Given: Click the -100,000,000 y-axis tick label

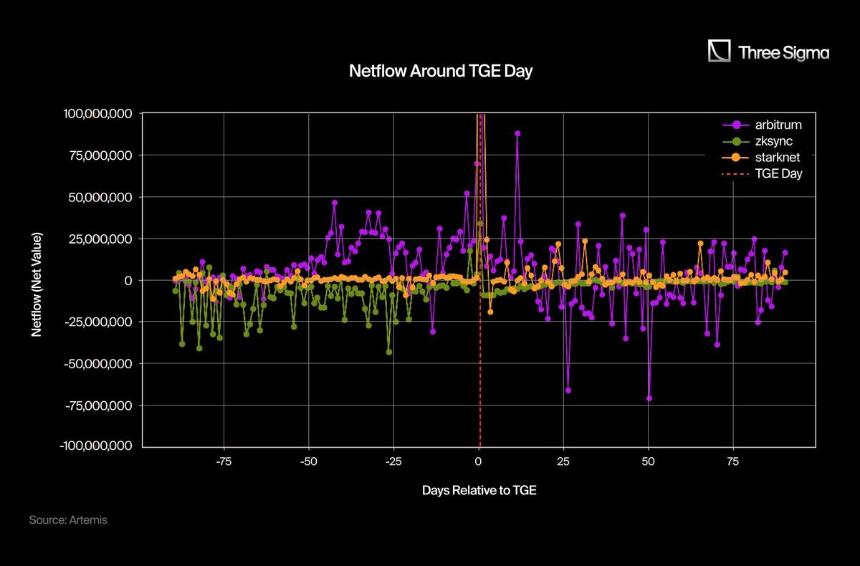Looking at the screenshot, I should (95, 446).
